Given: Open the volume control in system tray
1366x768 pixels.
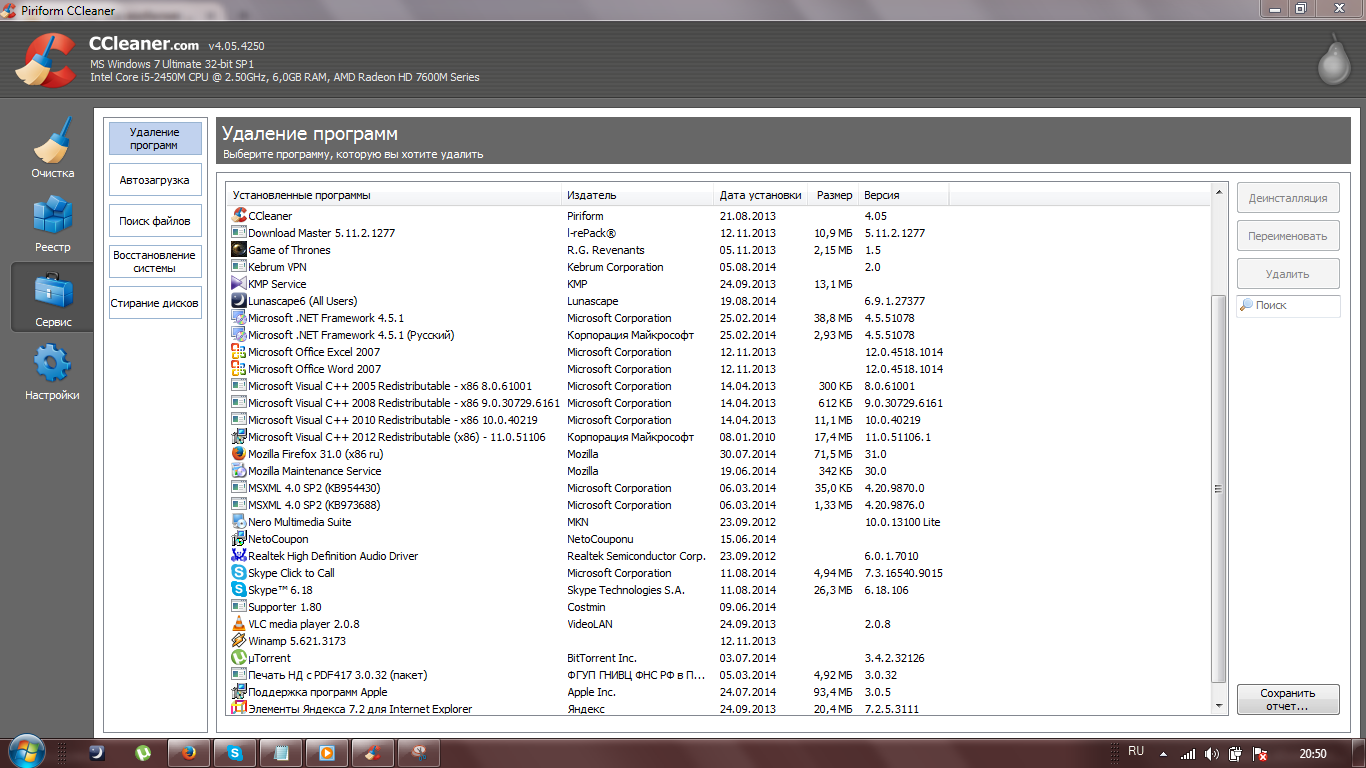Looking at the screenshot, I should (1211, 754).
